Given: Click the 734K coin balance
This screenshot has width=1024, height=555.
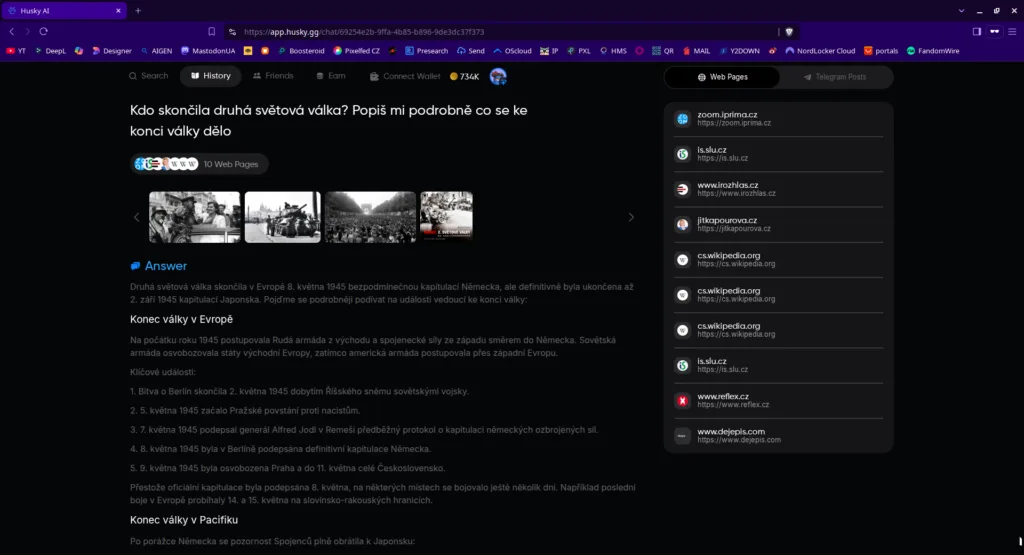Looking at the screenshot, I should tap(464, 76).
